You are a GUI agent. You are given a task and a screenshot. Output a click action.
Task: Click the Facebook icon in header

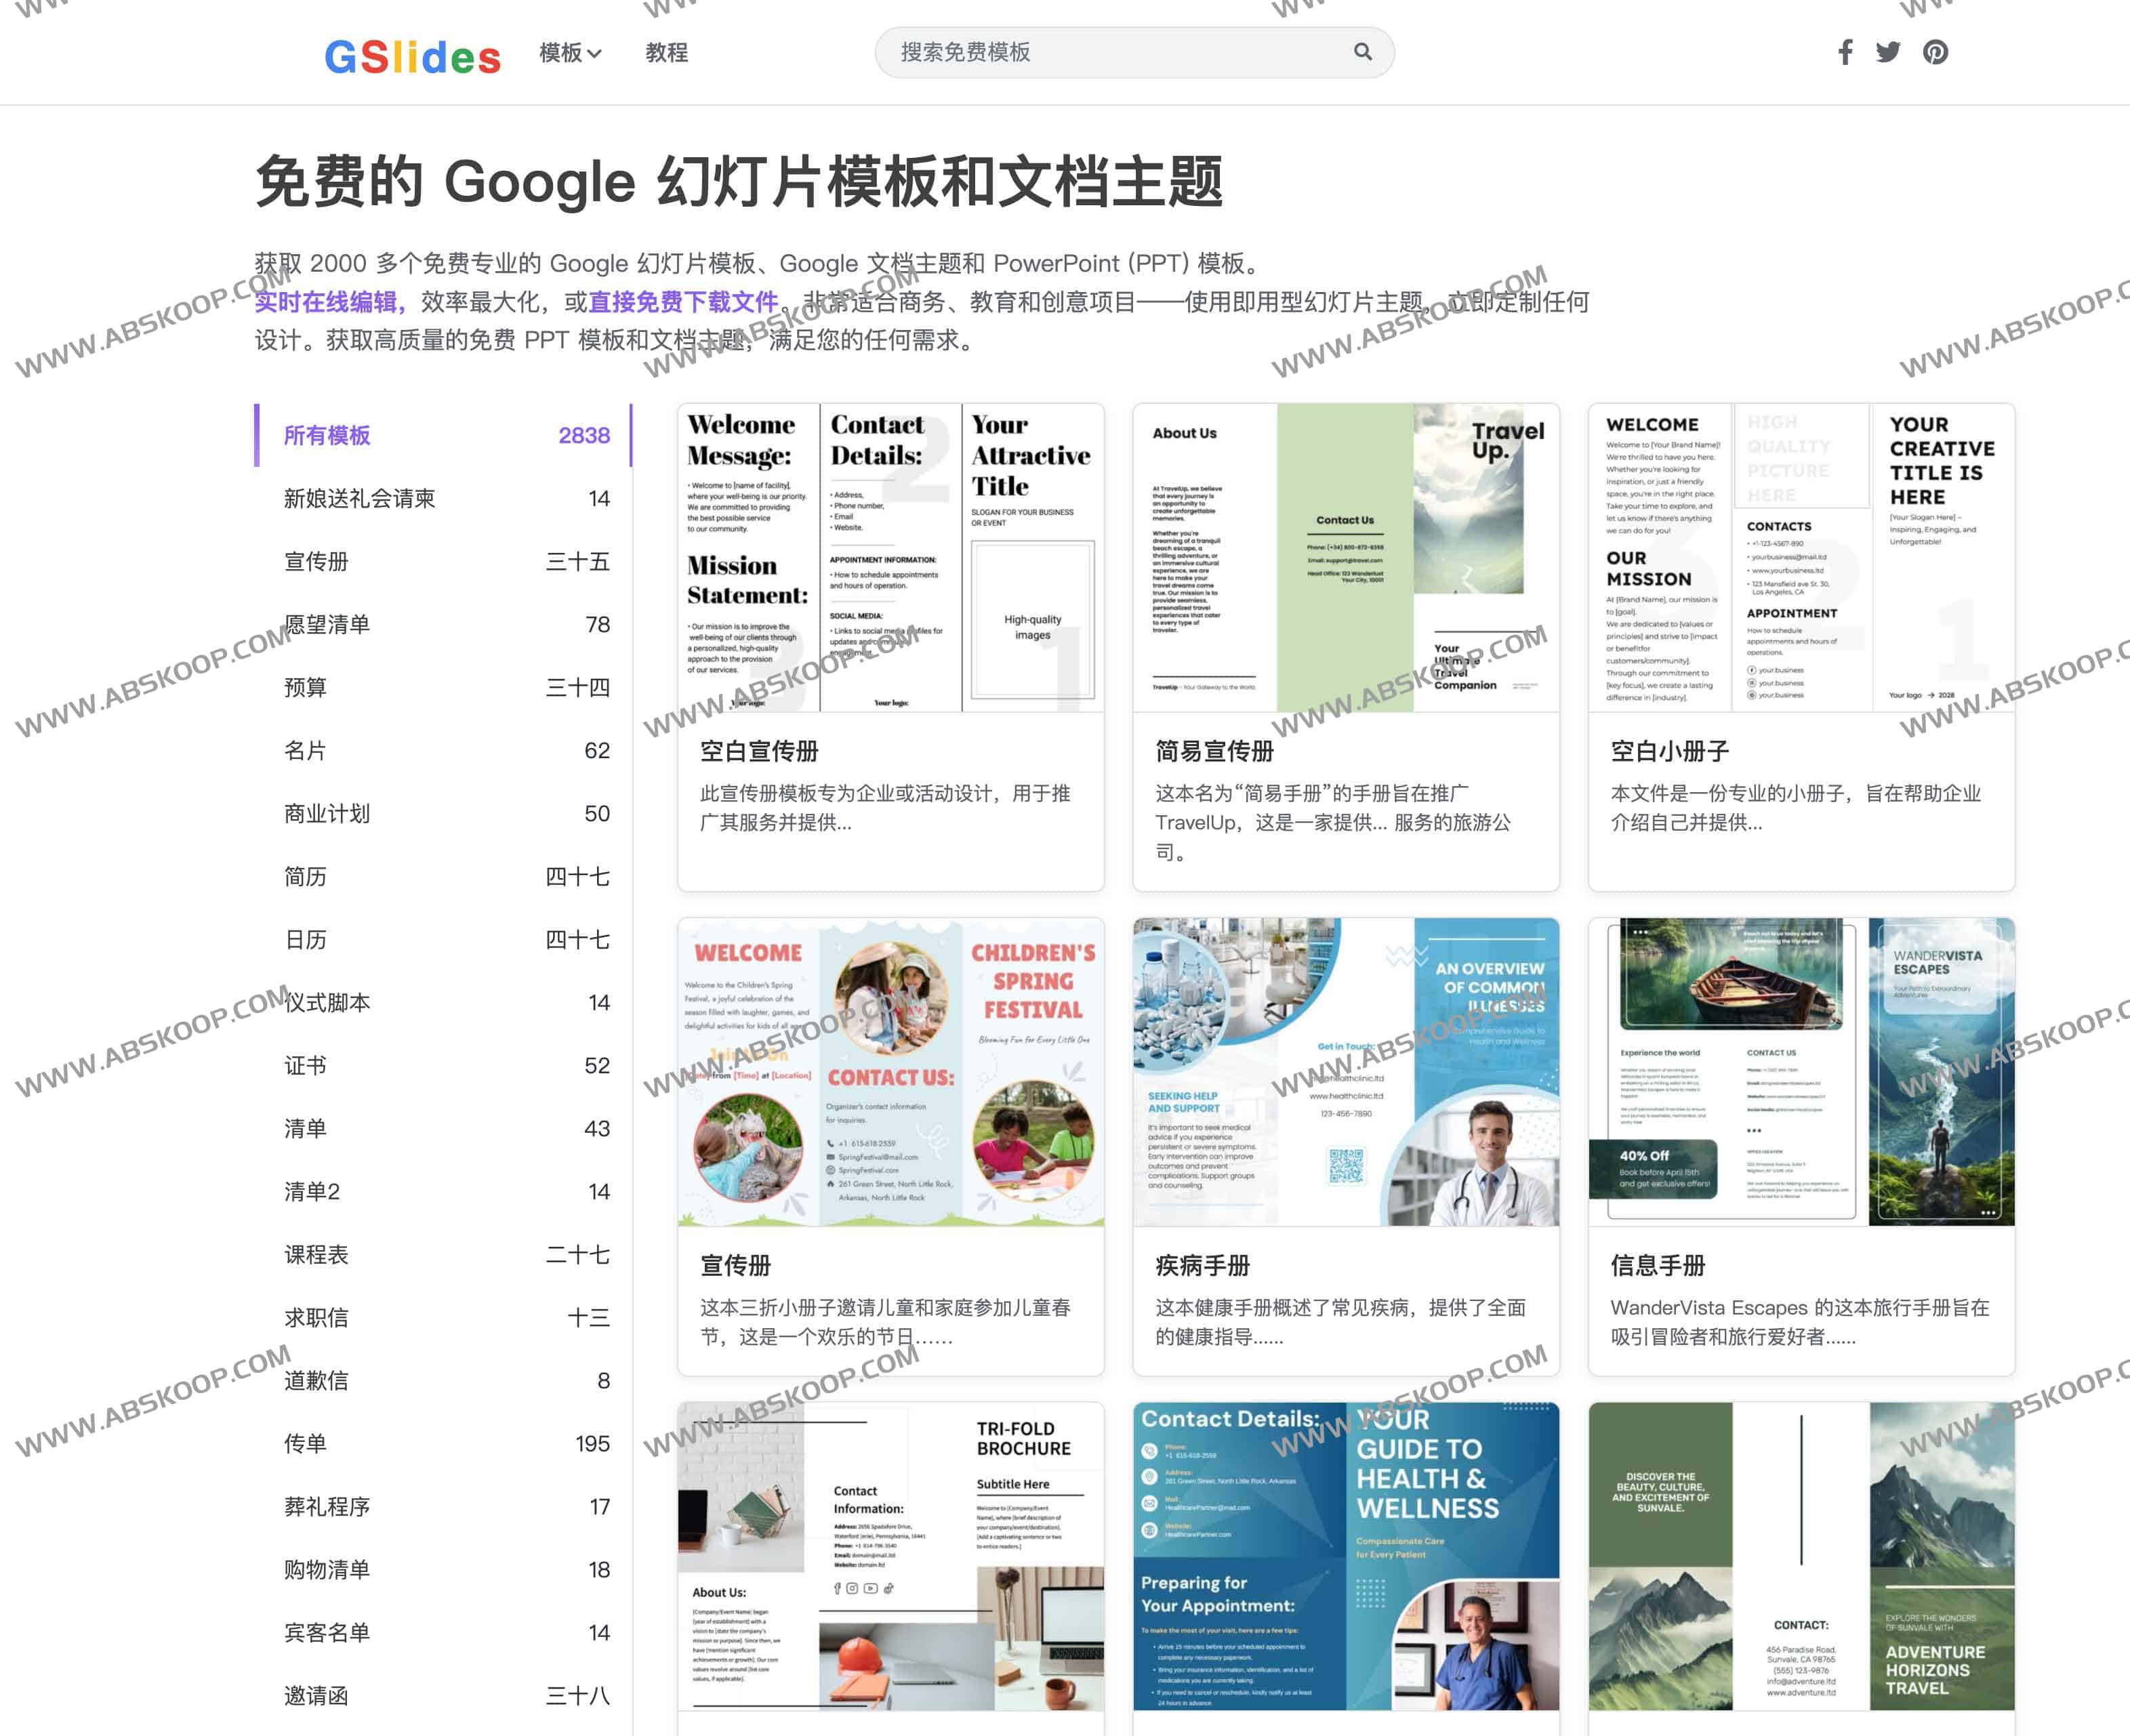point(1845,52)
